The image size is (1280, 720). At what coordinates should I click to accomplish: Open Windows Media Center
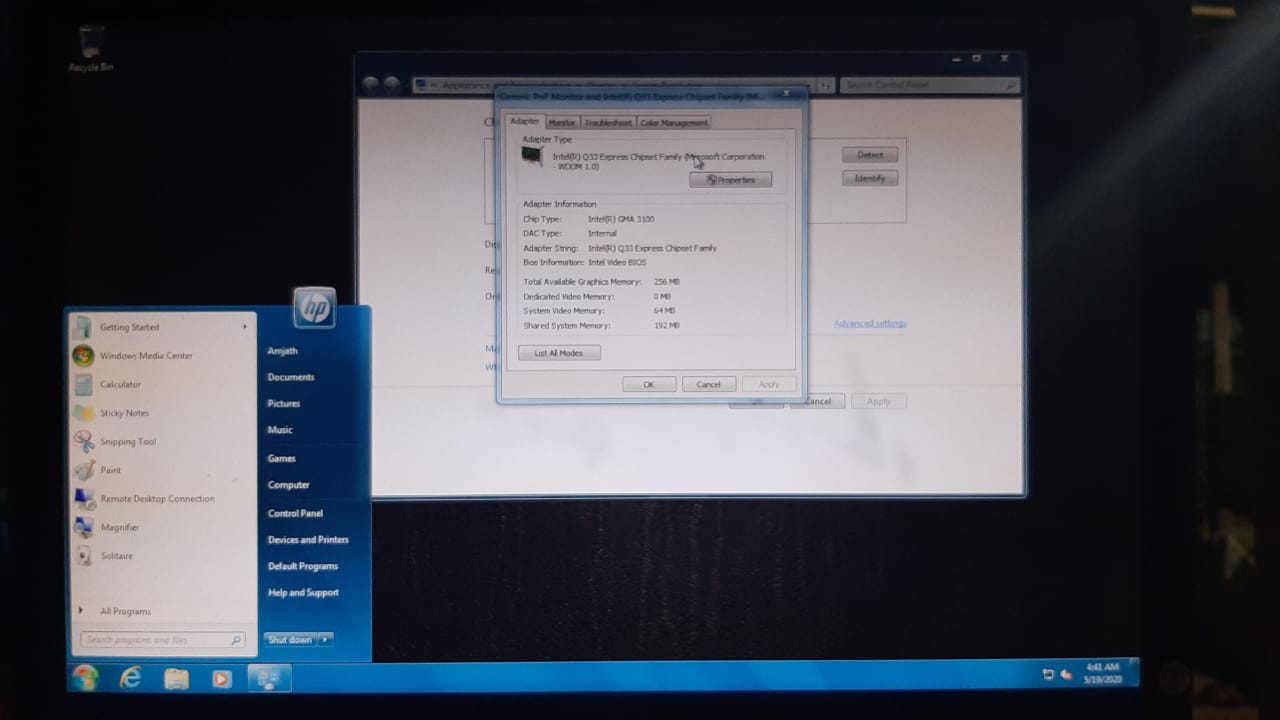146,355
